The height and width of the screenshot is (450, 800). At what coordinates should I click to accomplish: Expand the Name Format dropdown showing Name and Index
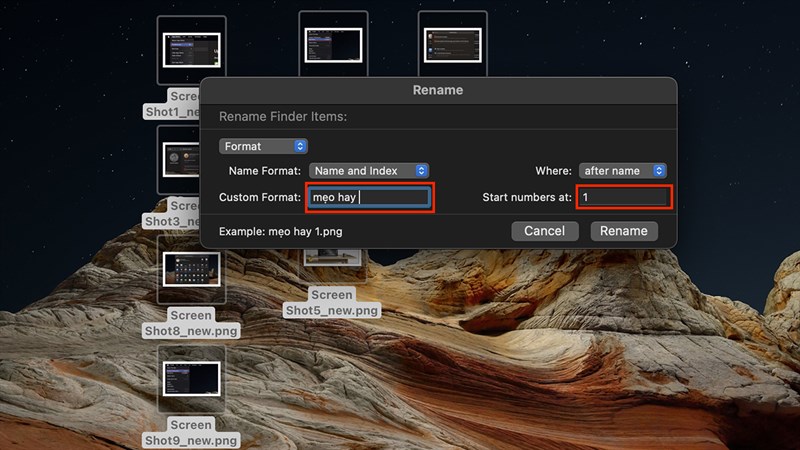click(x=368, y=171)
